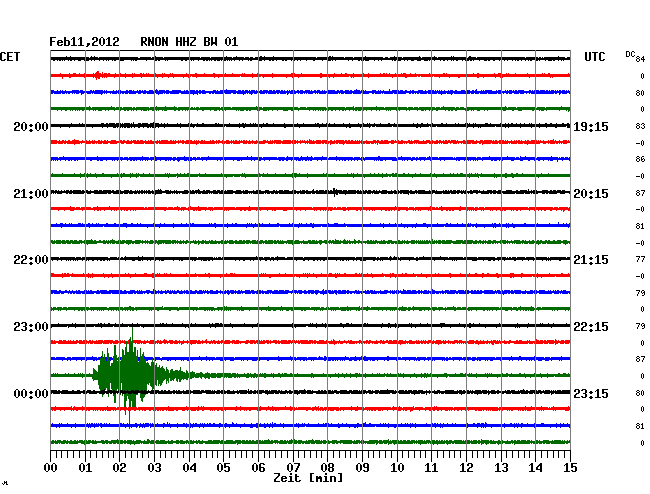Click the 07 minute axis tick label
Viewport: 650px width, 494px height.
coord(293,467)
